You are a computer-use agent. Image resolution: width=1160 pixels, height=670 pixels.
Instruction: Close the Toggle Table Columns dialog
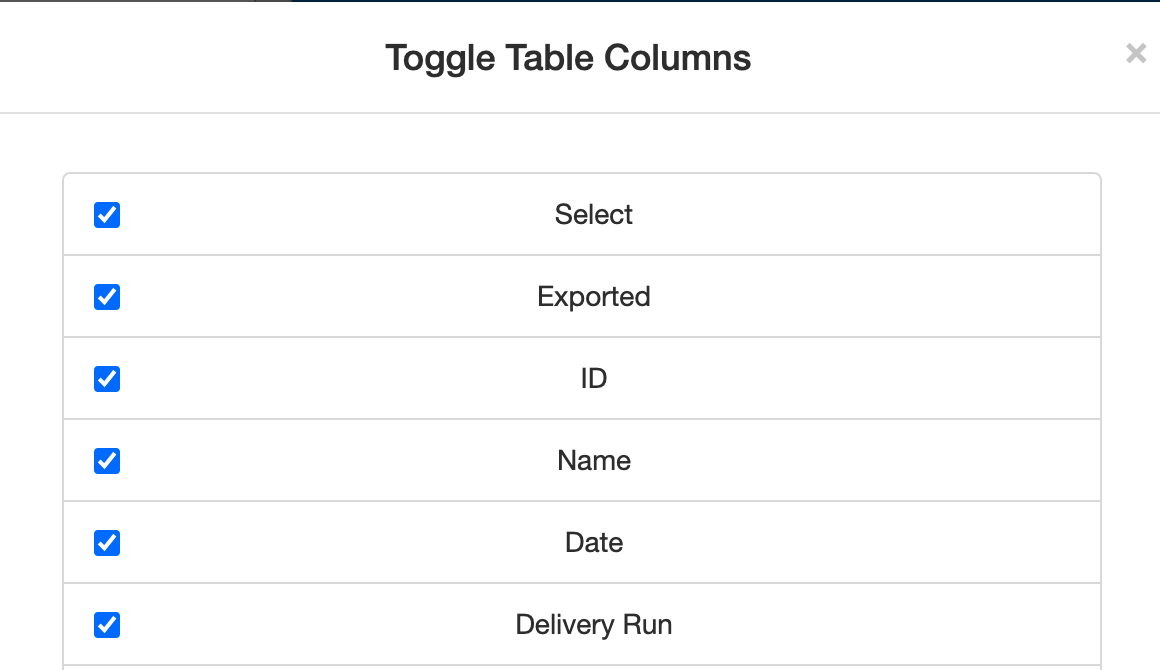tap(1135, 54)
